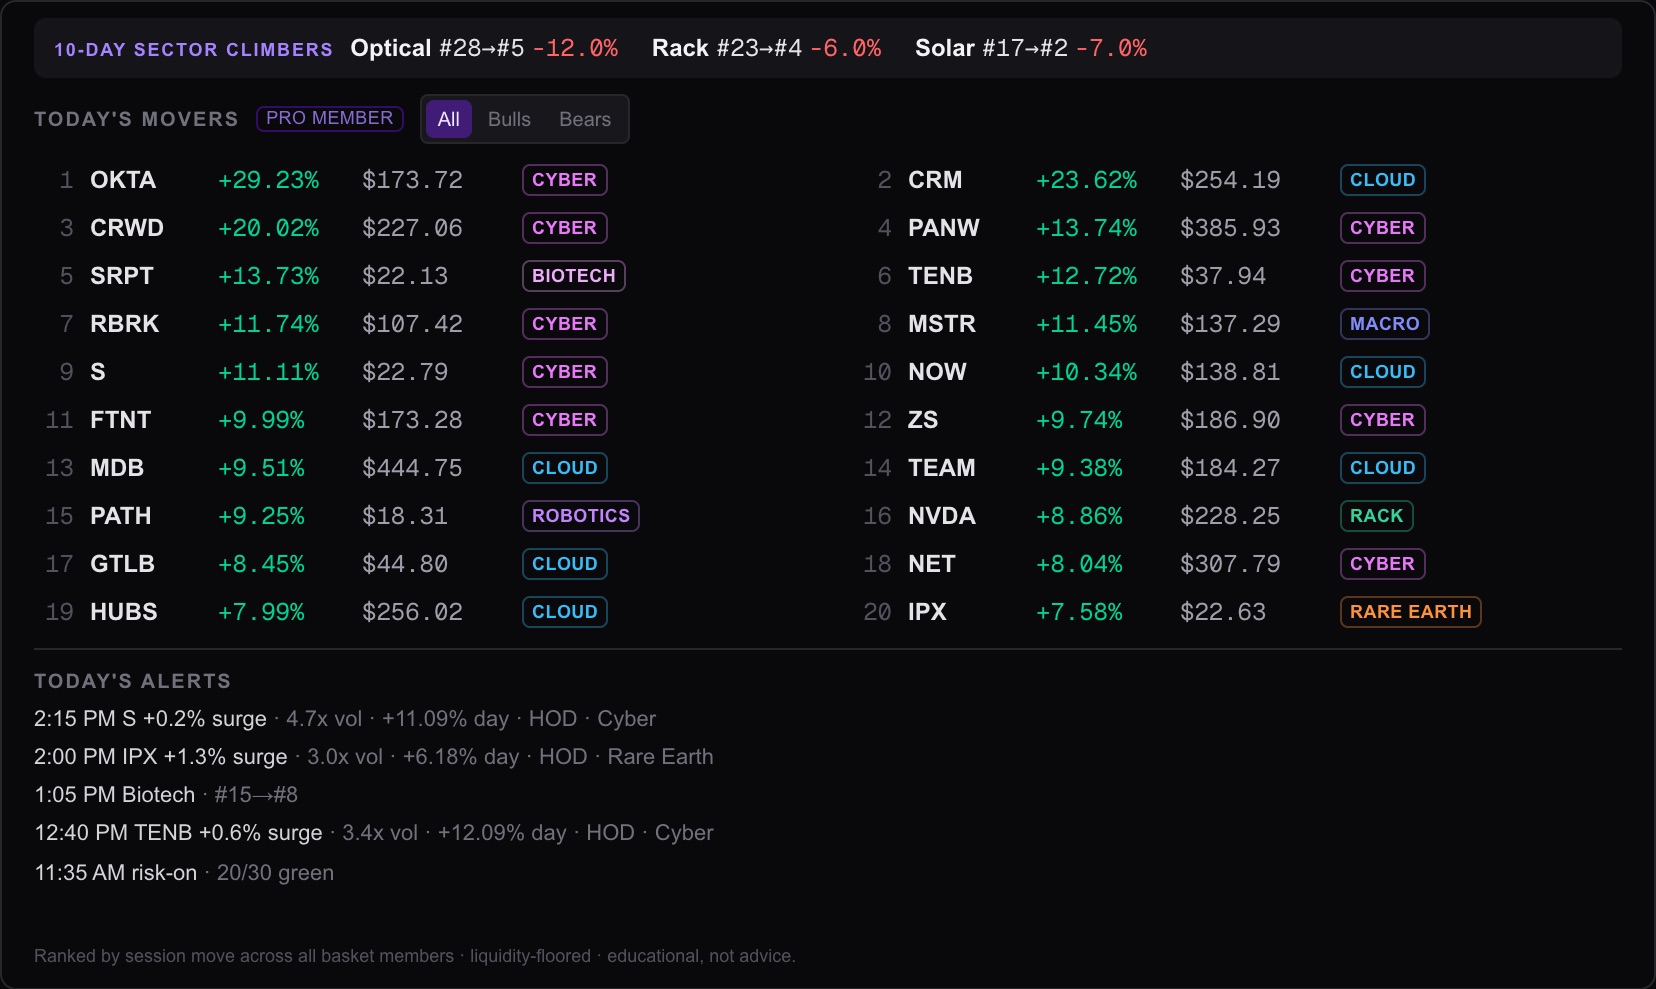Click the $385.93 price for PANW
The image size is (1656, 989).
(x=1230, y=228)
